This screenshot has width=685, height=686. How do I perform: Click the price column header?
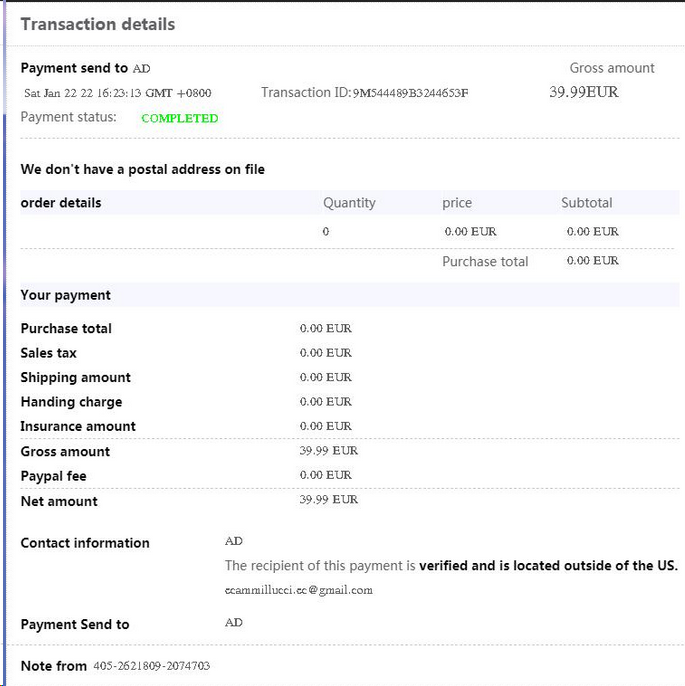point(457,203)
